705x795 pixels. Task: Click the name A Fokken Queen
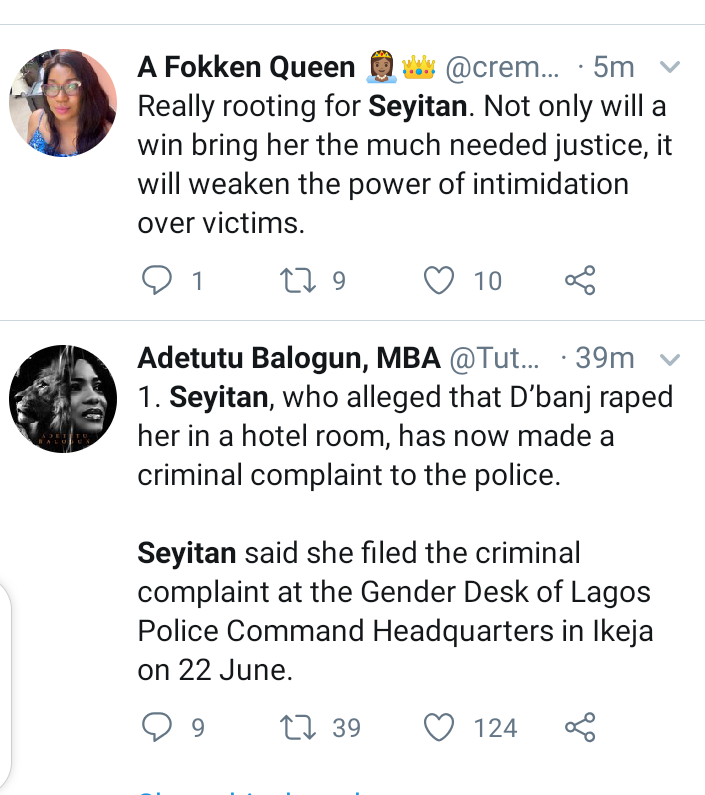pos(246,67)
